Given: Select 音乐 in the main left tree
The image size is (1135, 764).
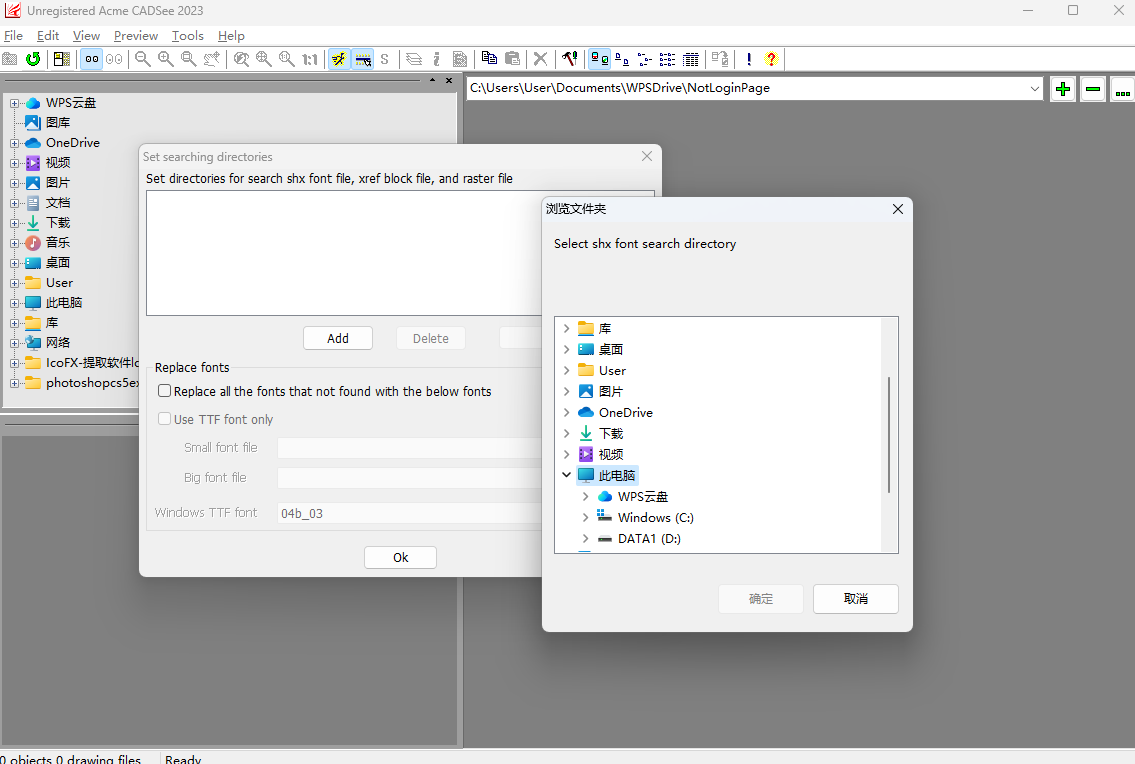Looking at the screenshot, I should (x=58, y=243).
